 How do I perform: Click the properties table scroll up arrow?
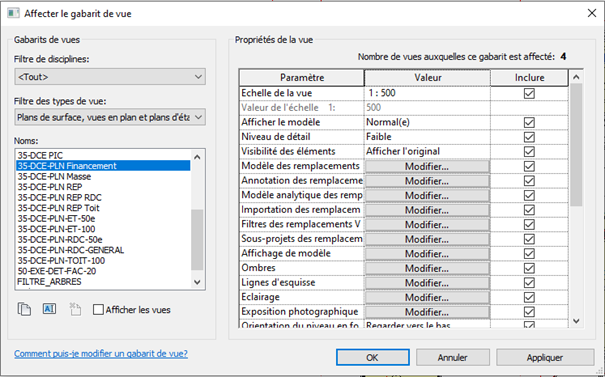576,77
